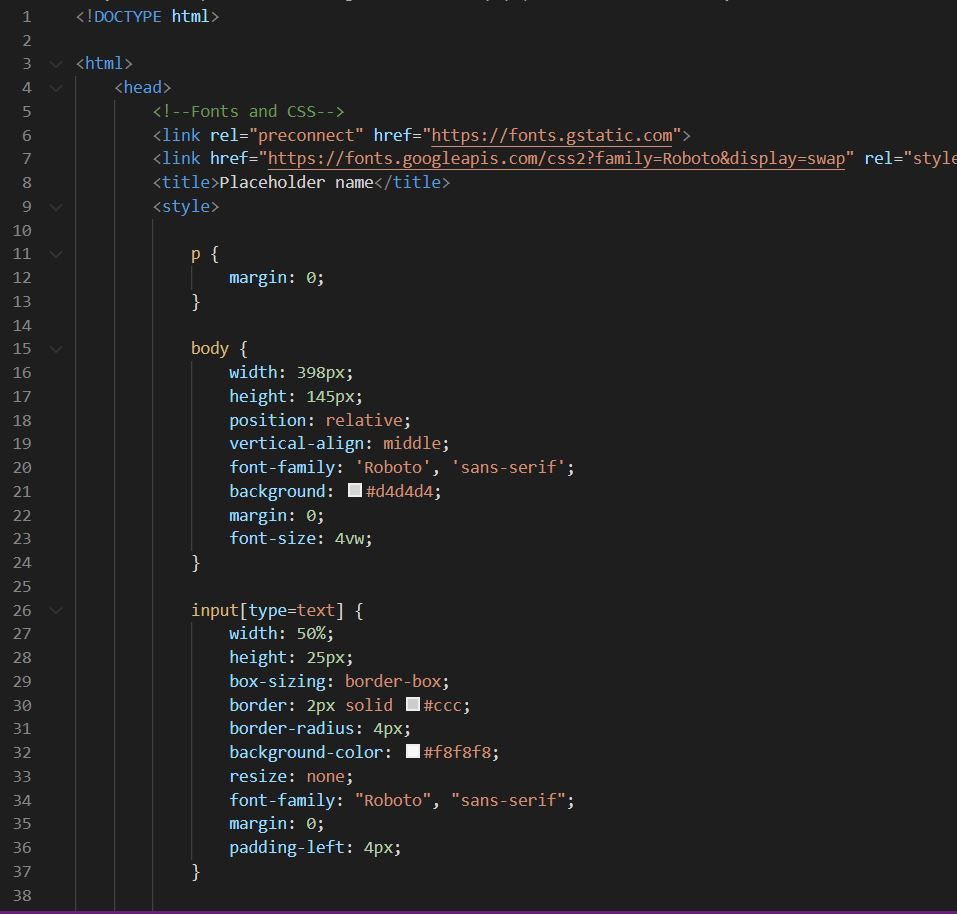Click 'margin: 0;' on line 35
This screenshot has height=914, width=957.
[276, 824]
